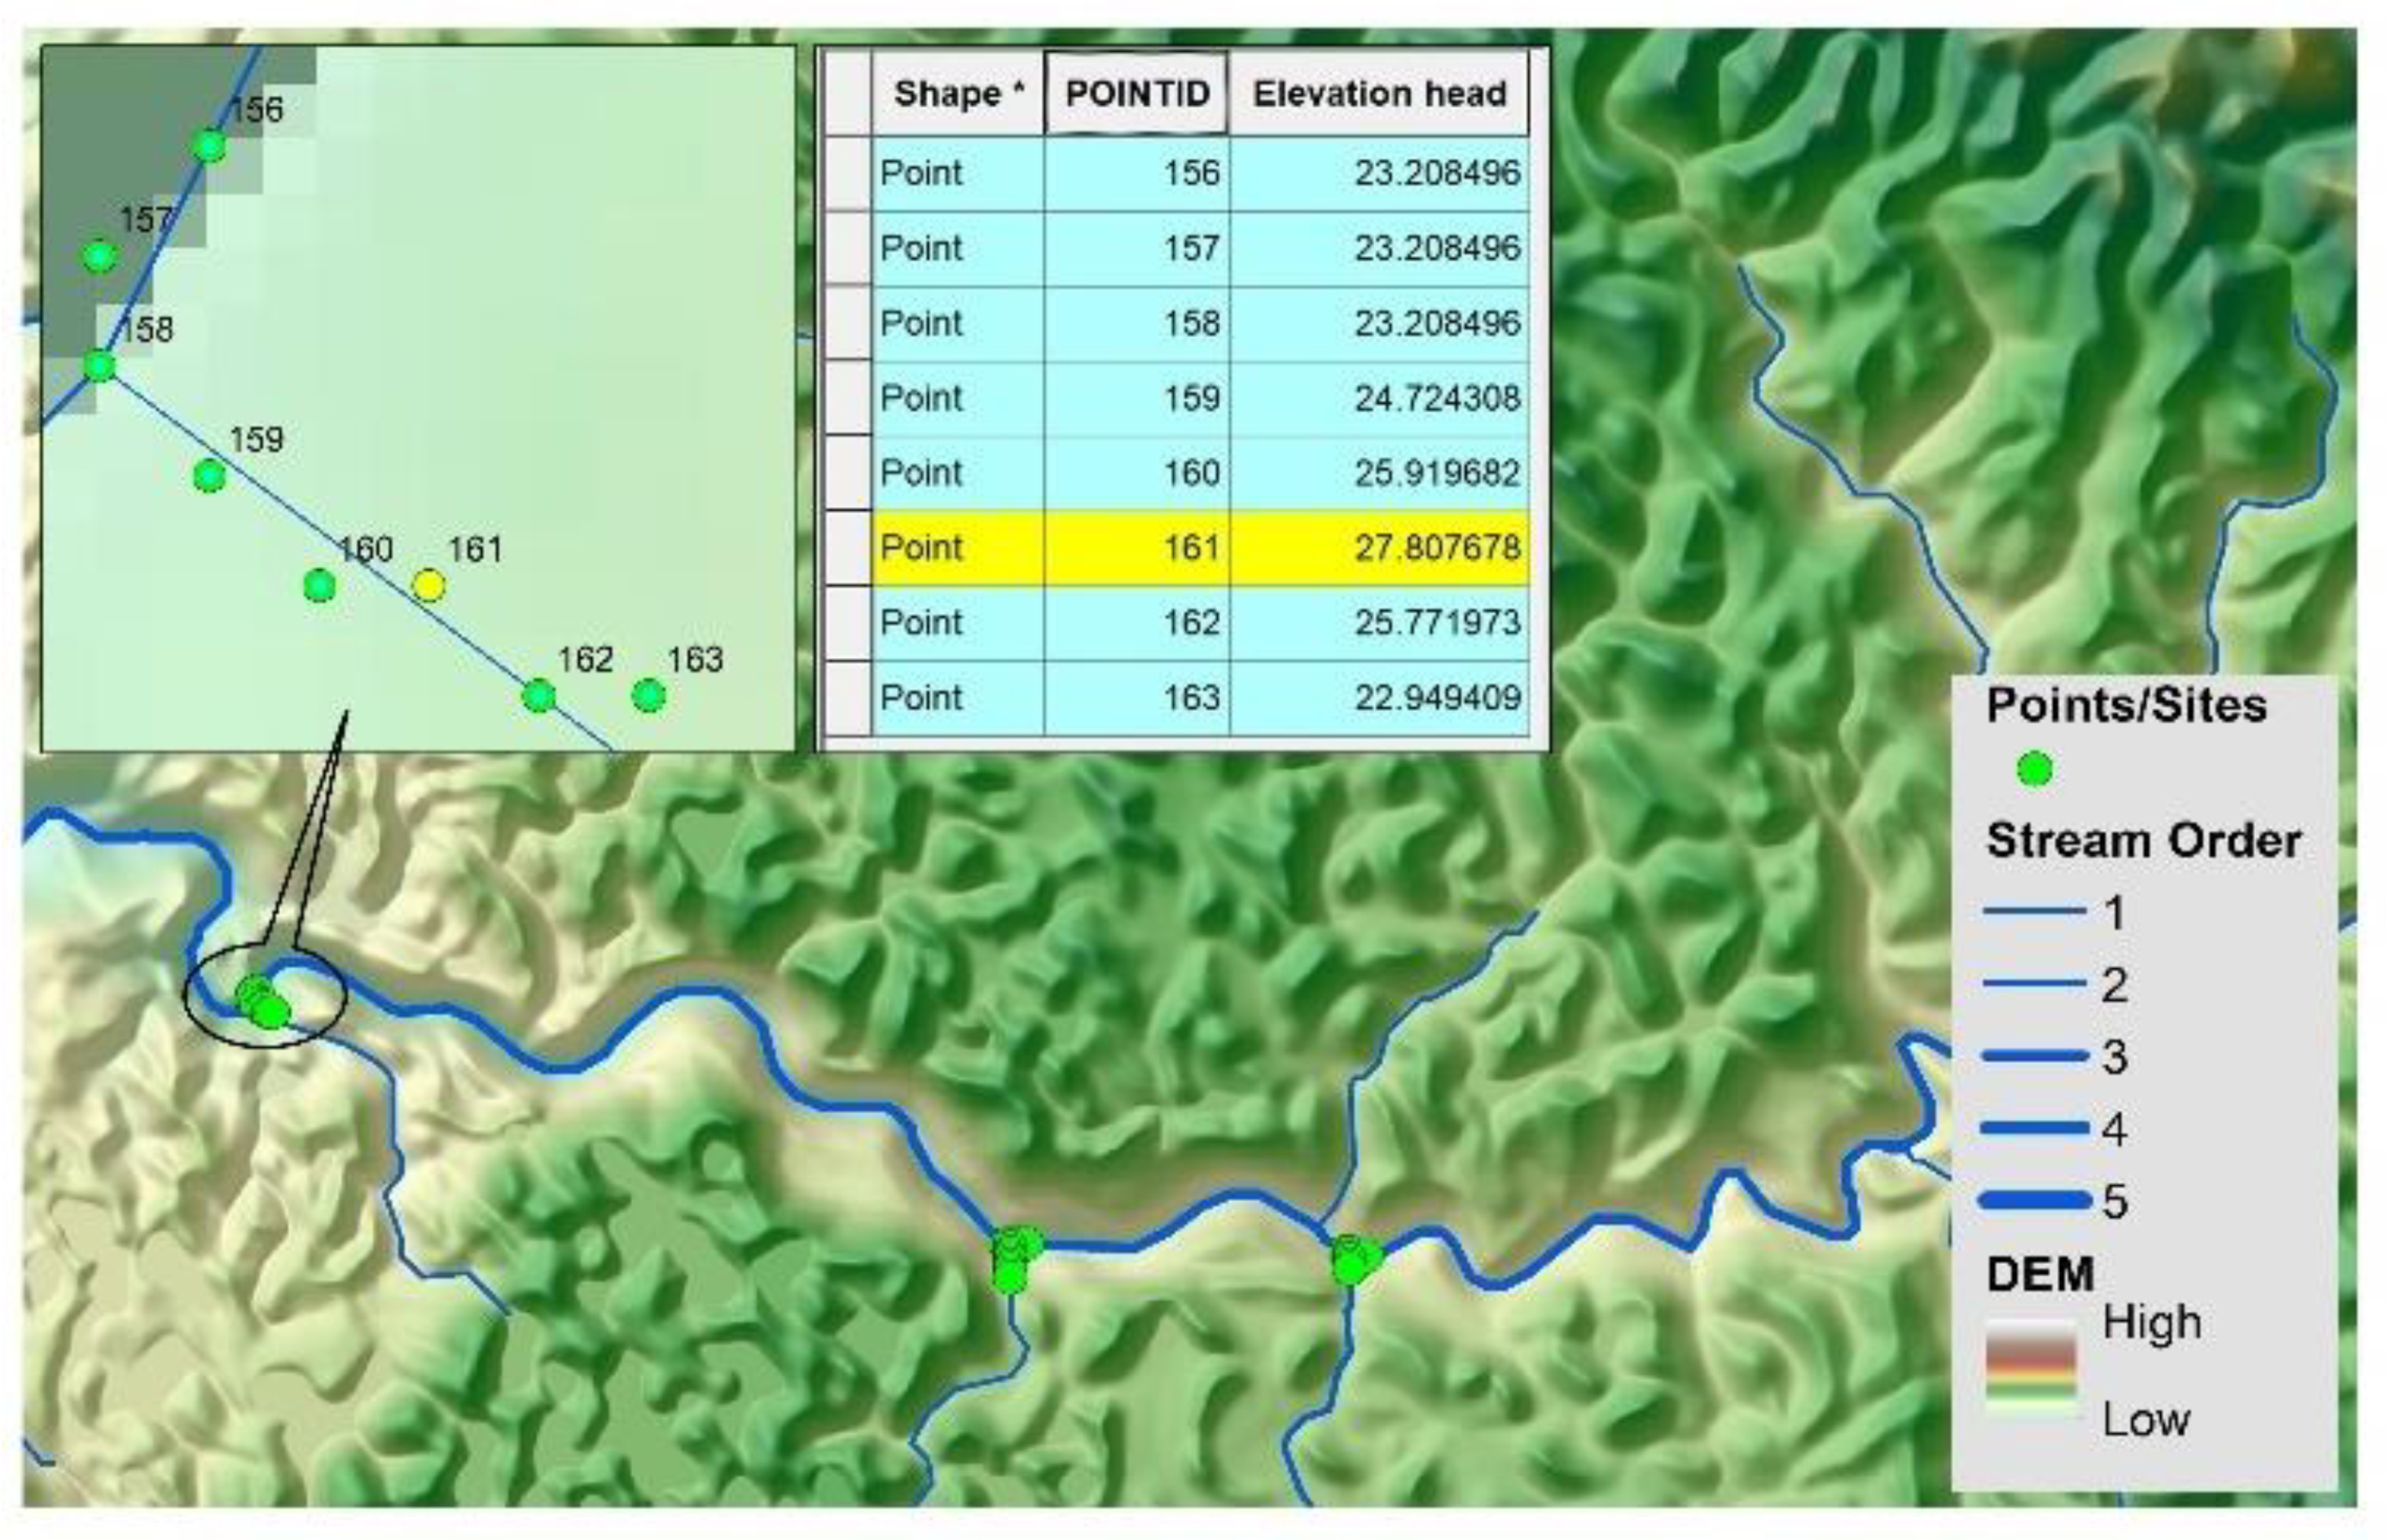Click the row selector for point 156
The height and width of the screenshot is (1540, 2394).
(846, 173)
